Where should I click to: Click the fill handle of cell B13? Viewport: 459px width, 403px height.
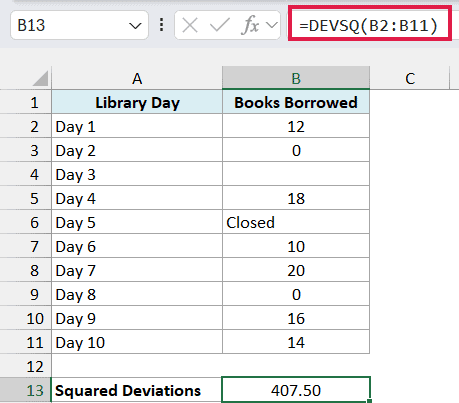point(369,401)
